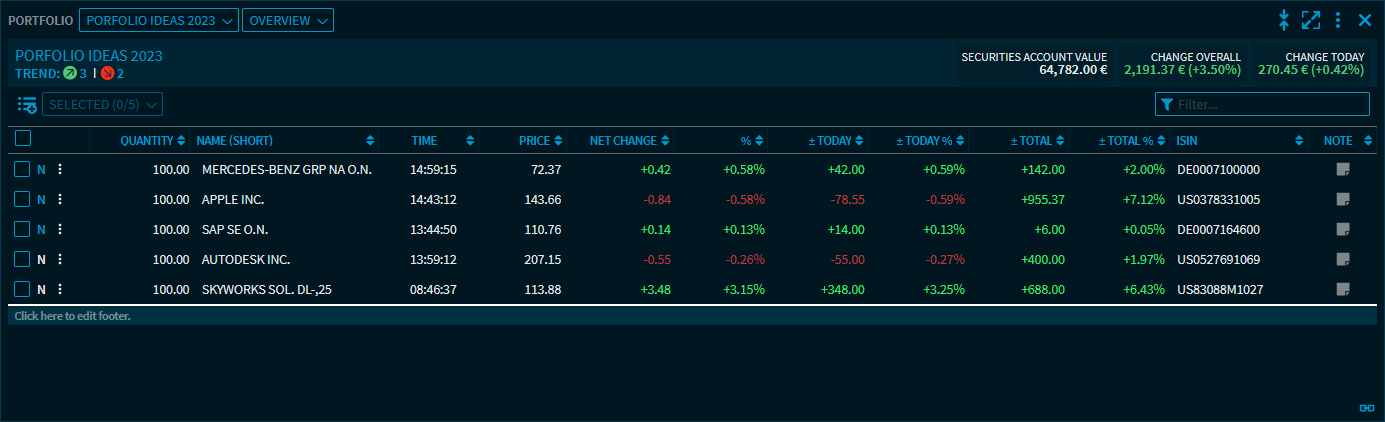Click the Autodesk Inc. name in the table
The image size is (1385, 422).
pos(246,260)
